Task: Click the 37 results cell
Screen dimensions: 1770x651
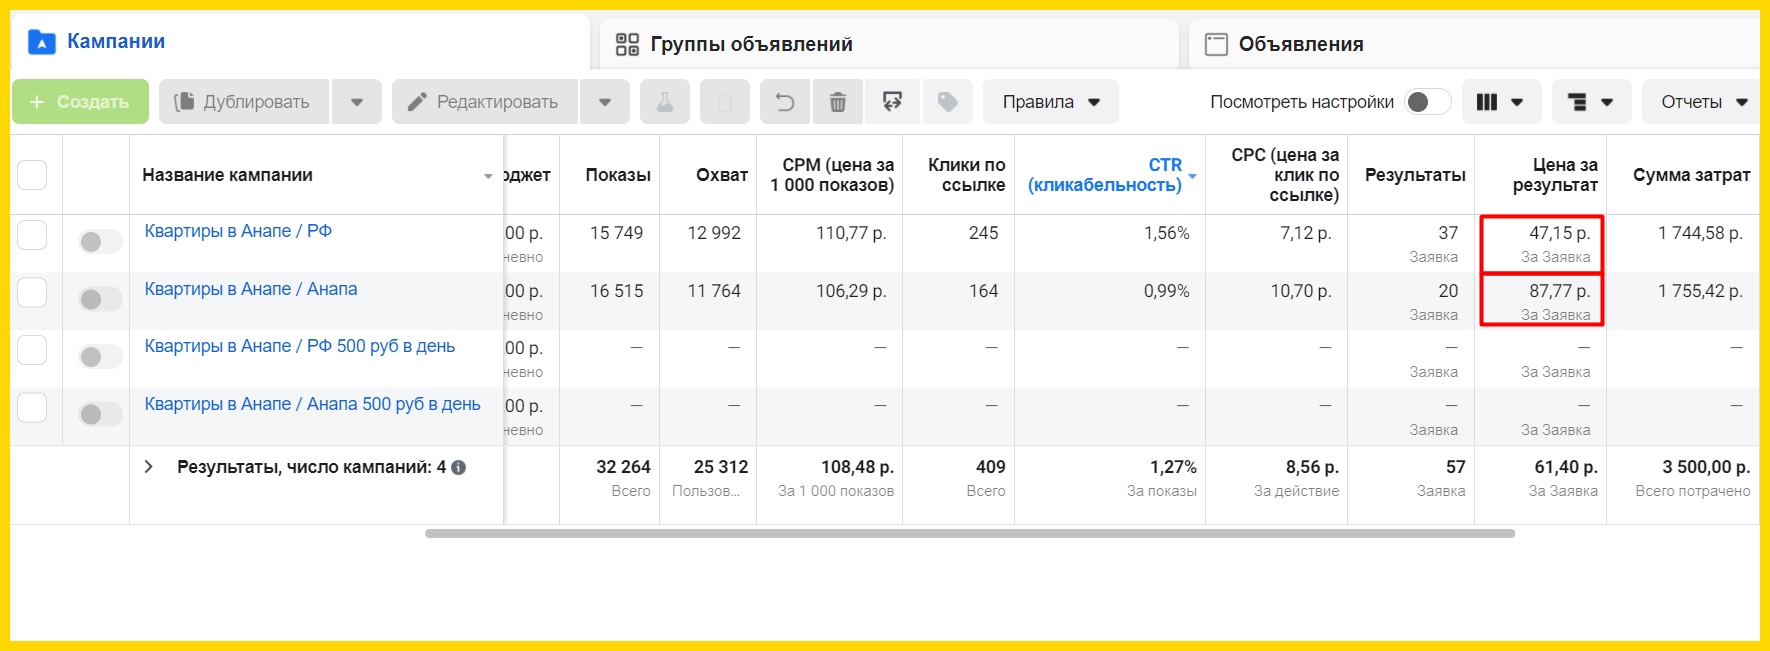Action: pos(1448,233)
